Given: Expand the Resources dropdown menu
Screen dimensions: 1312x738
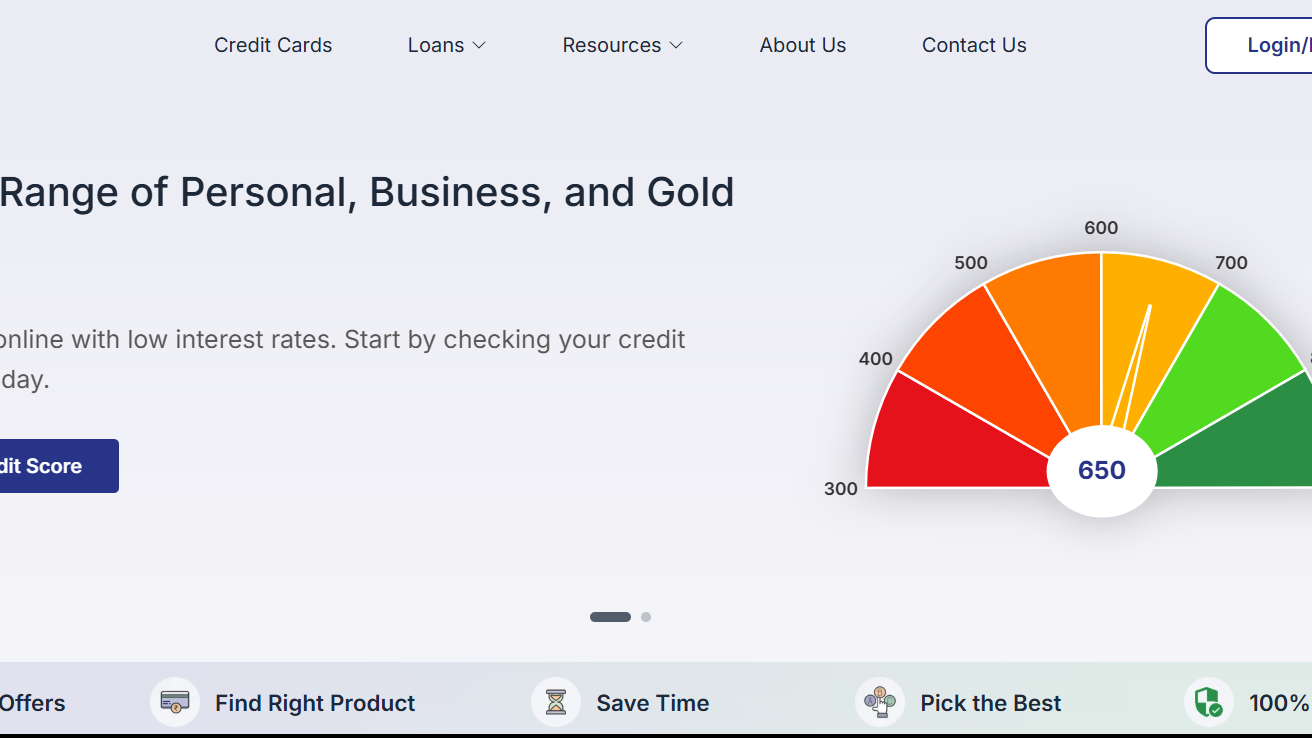Looking at the screenshot, I should [622, 45].
